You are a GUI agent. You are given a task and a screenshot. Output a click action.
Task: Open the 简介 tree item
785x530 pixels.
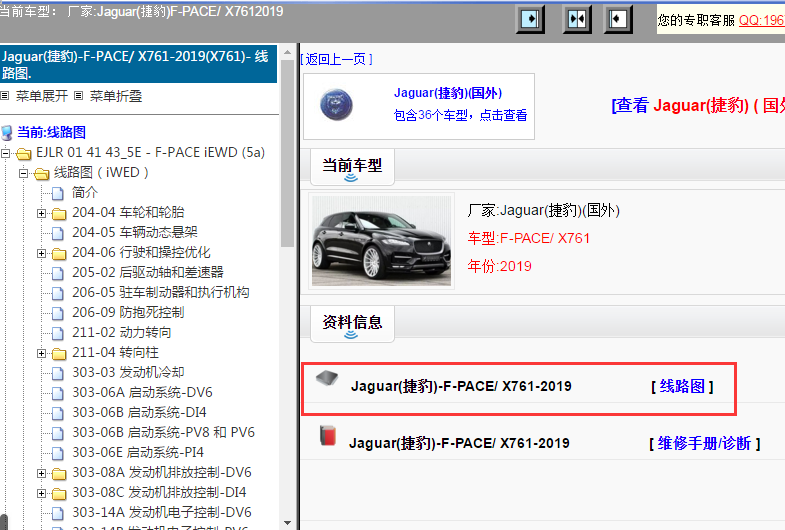[x=85, y=193]
